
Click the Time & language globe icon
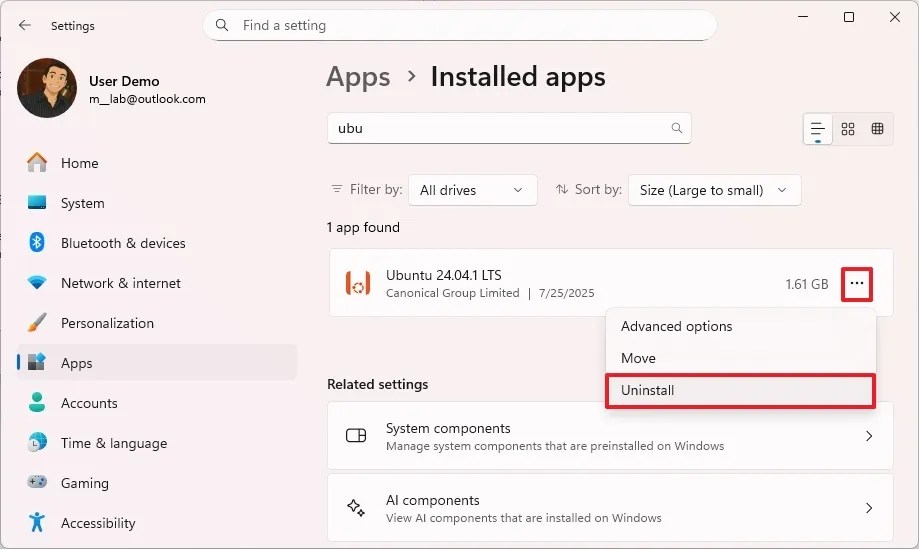pyautogui.click(x=37, y=442)
